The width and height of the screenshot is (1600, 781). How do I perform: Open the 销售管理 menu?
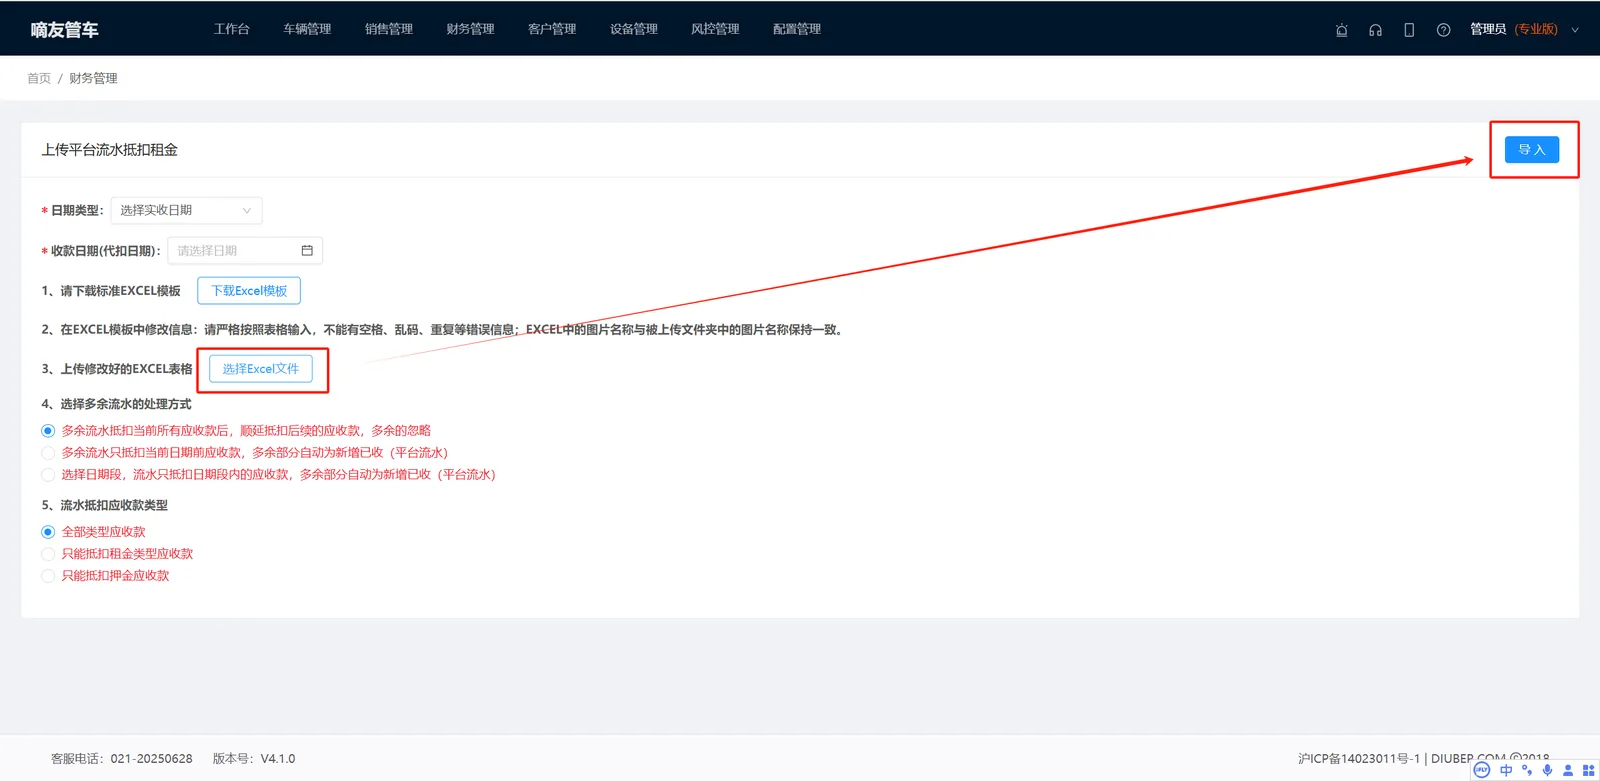coord(389,29)
